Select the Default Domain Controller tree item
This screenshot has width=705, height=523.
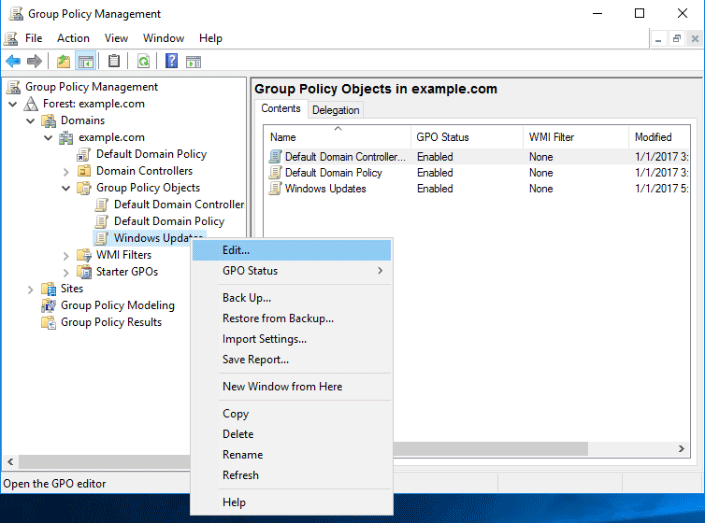[x=179, y=205]
